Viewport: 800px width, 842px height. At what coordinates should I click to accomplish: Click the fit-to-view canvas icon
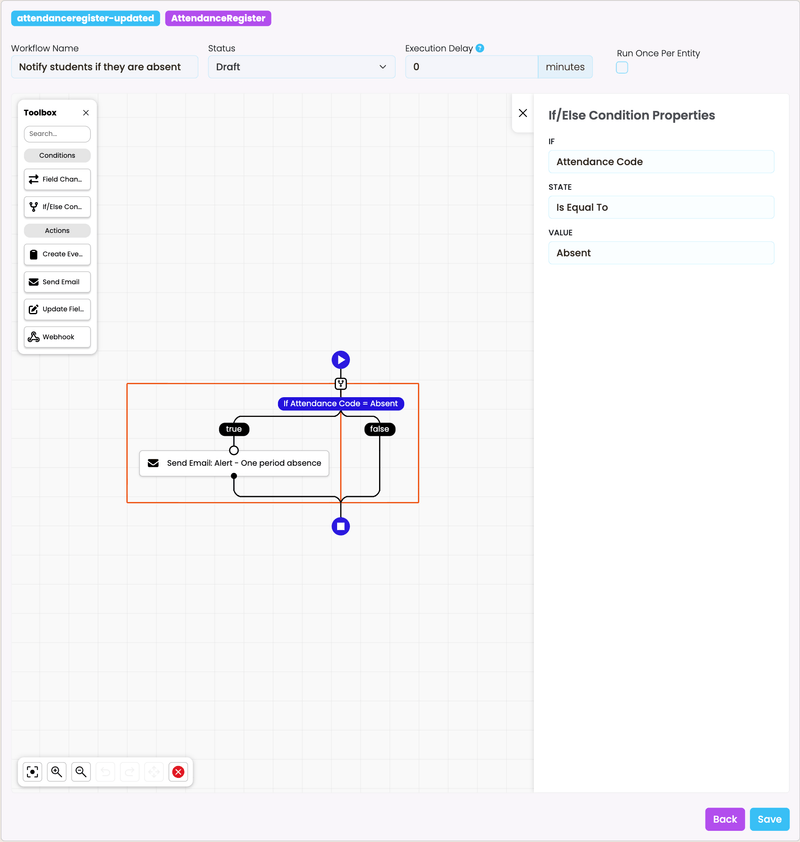(x=33, y=772)
